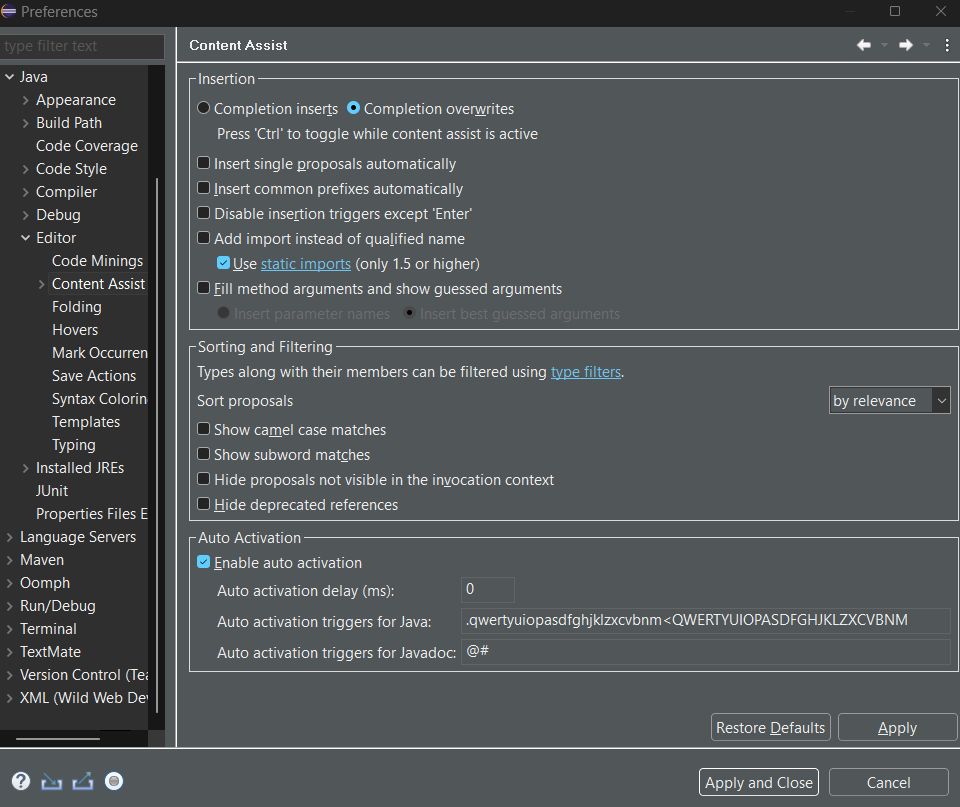Expand the Code Style tree node
960x807 pixels.
[x=25, y=169]
